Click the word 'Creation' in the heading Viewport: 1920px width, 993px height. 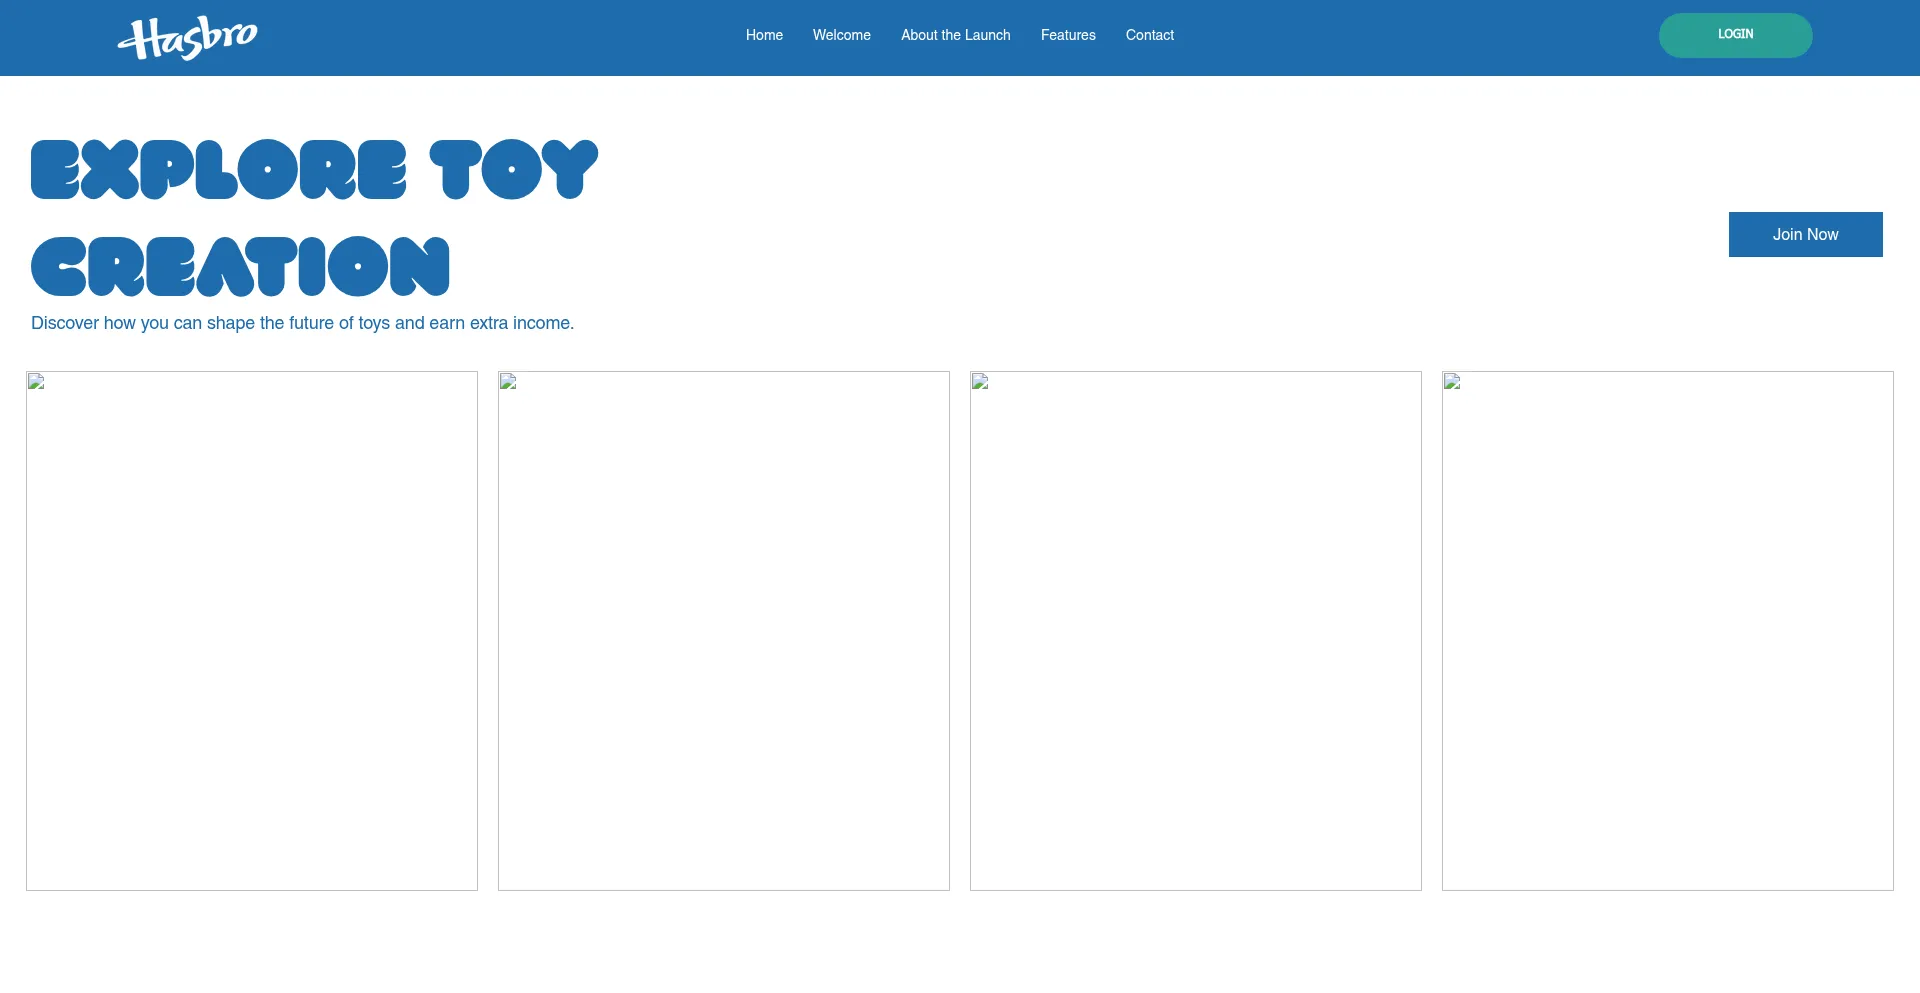240,267
